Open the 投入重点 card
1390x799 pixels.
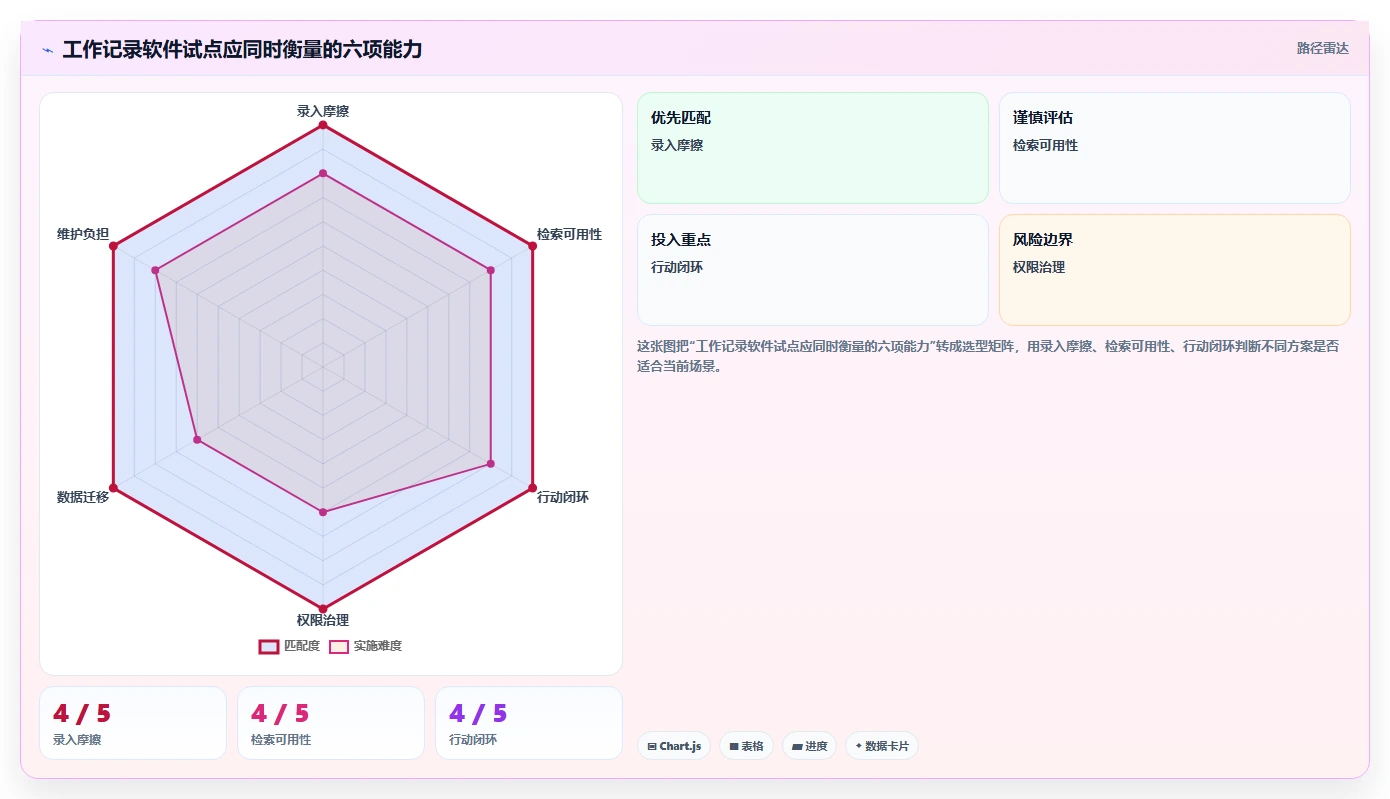812,270
